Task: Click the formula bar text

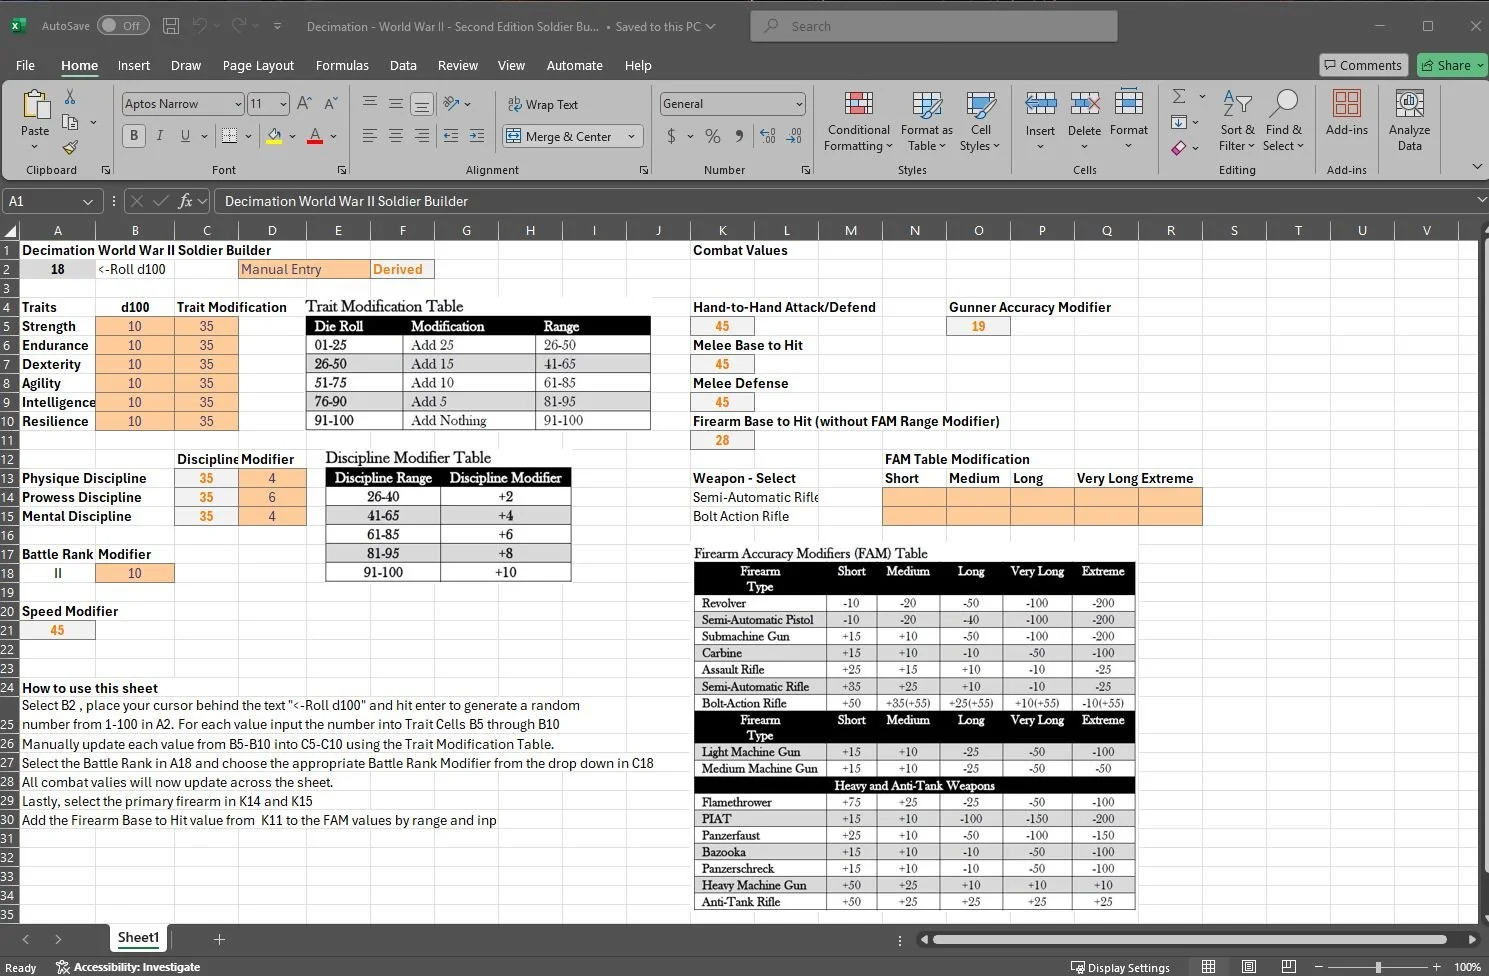Action: [x=346, y=201]
